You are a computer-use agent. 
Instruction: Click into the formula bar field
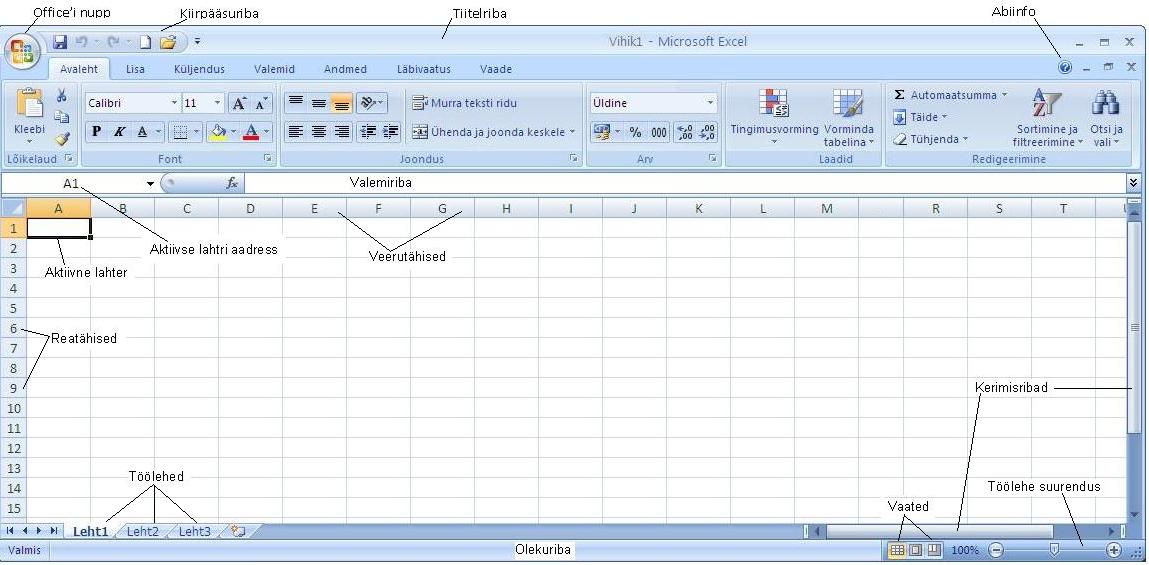click(x=685, y=183)
